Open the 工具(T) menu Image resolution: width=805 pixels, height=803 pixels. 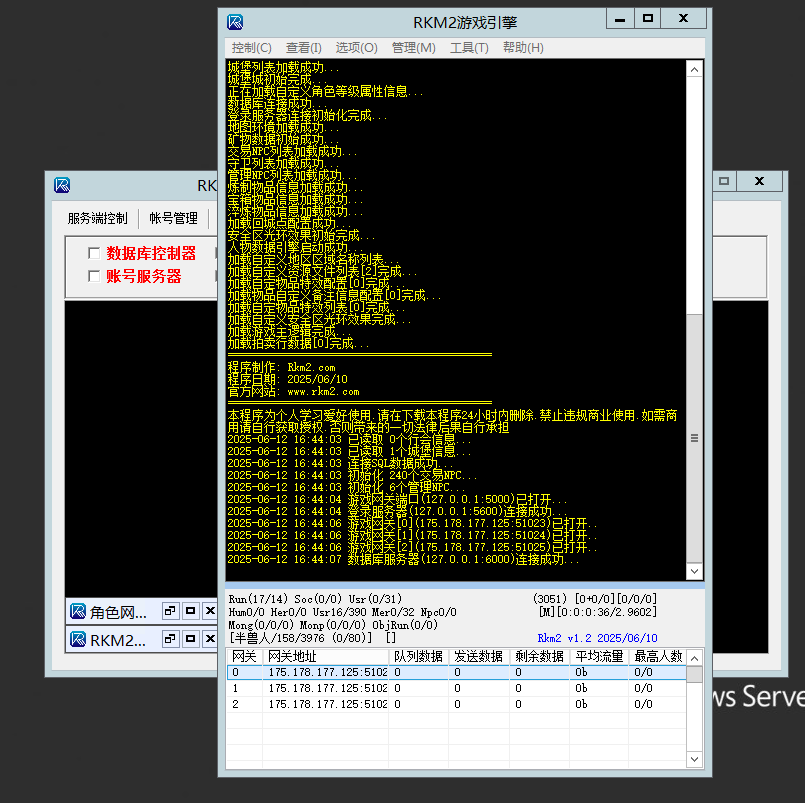pos(469,48)
